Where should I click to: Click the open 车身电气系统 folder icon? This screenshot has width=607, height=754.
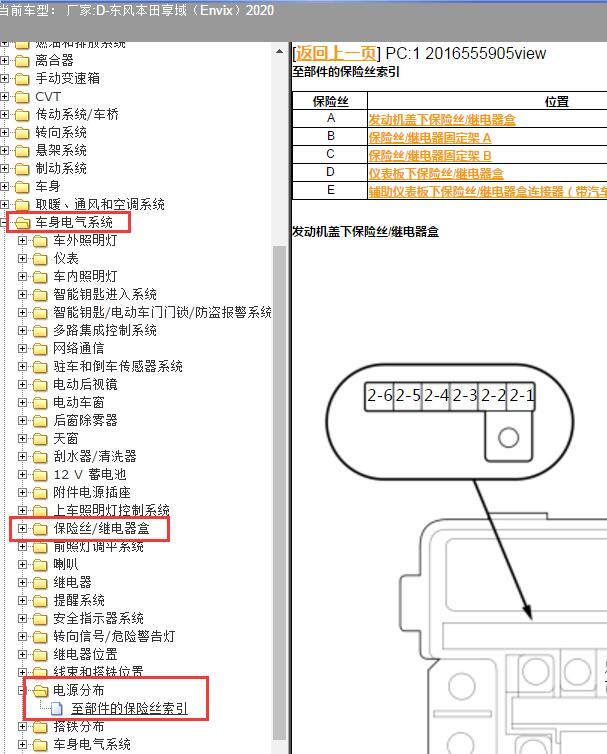tap(23, 223)
